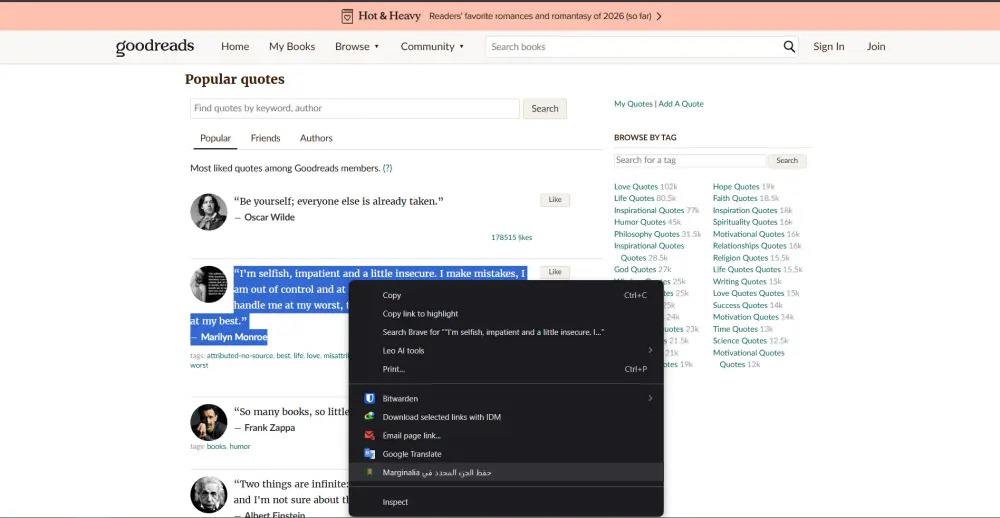The height and width of the screenshot is (518, 1000).
Task: Expand the Bitwarden submenu arrow
Action: (x=651, y=398)
